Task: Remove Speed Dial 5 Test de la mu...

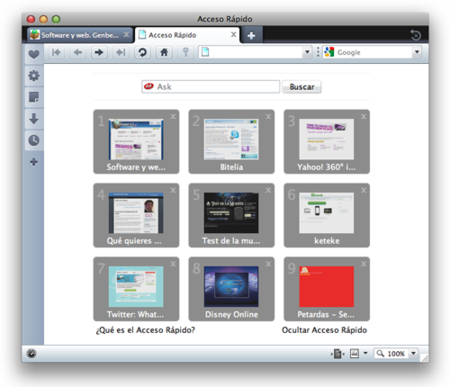Action: pyautogui.click(x=268, y=190)
